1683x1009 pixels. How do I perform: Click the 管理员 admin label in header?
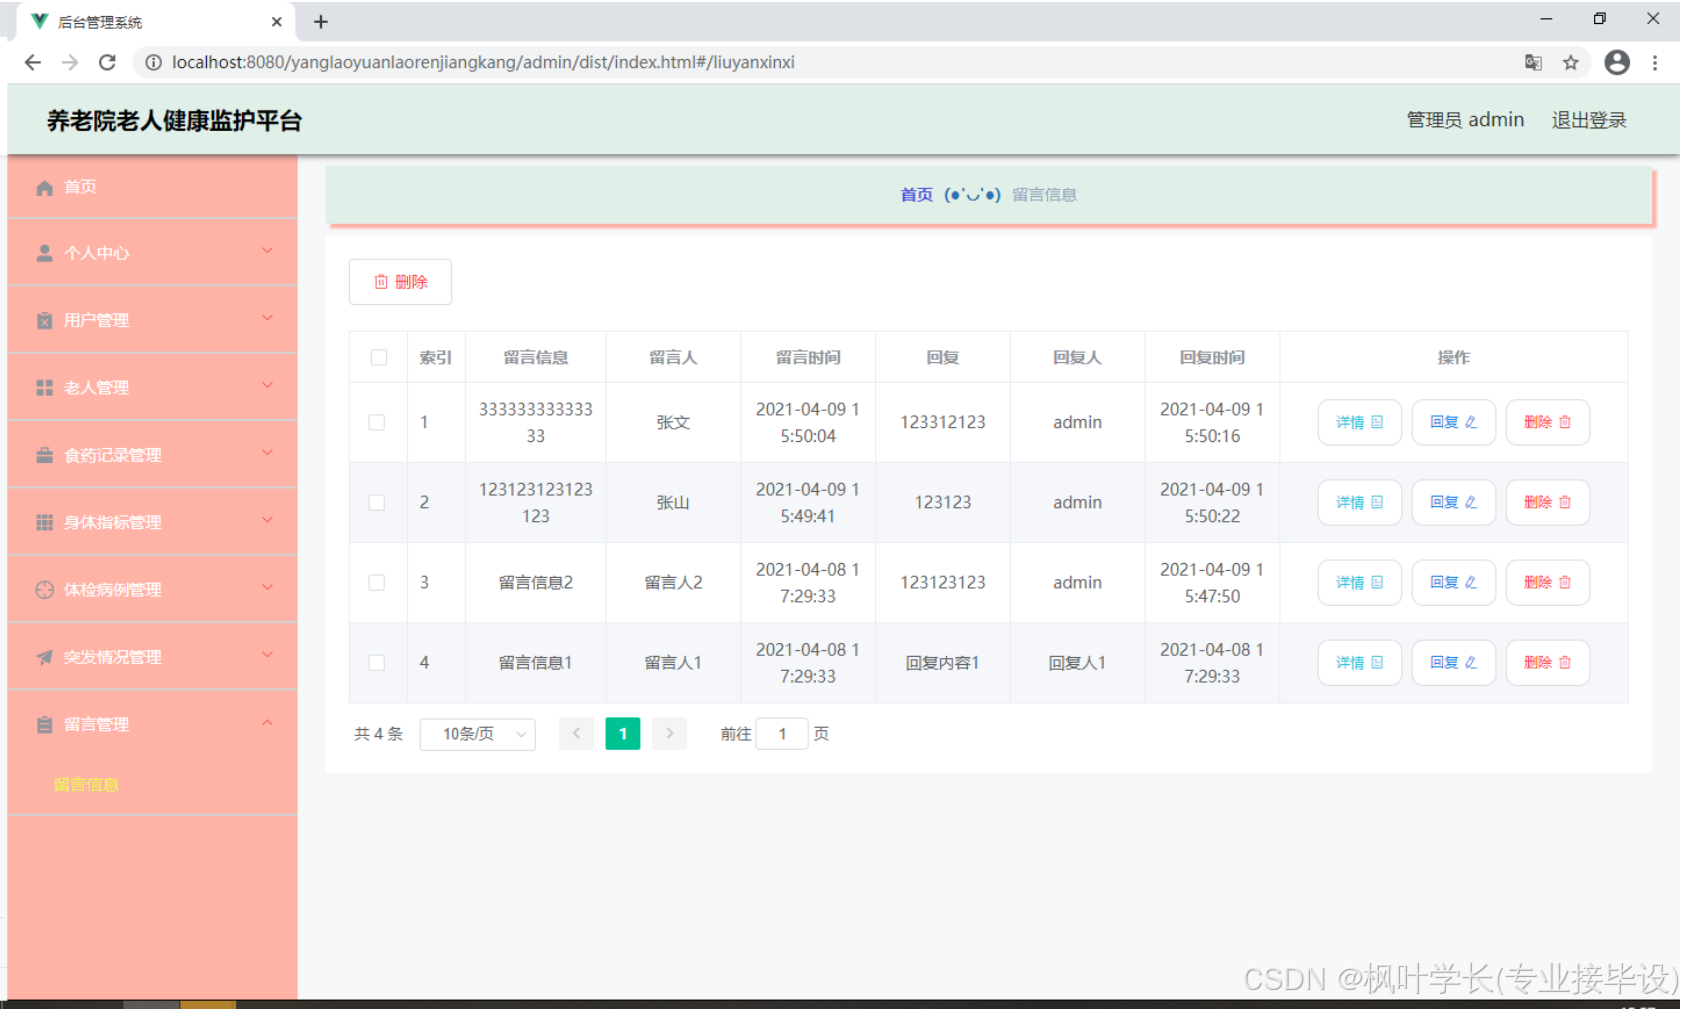coord(1465,120)
